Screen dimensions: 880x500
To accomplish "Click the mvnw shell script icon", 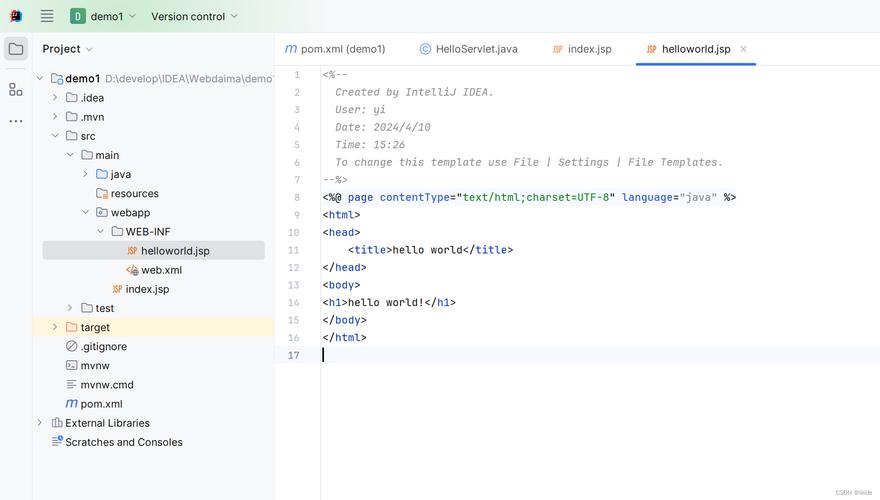I will [71, 365].
